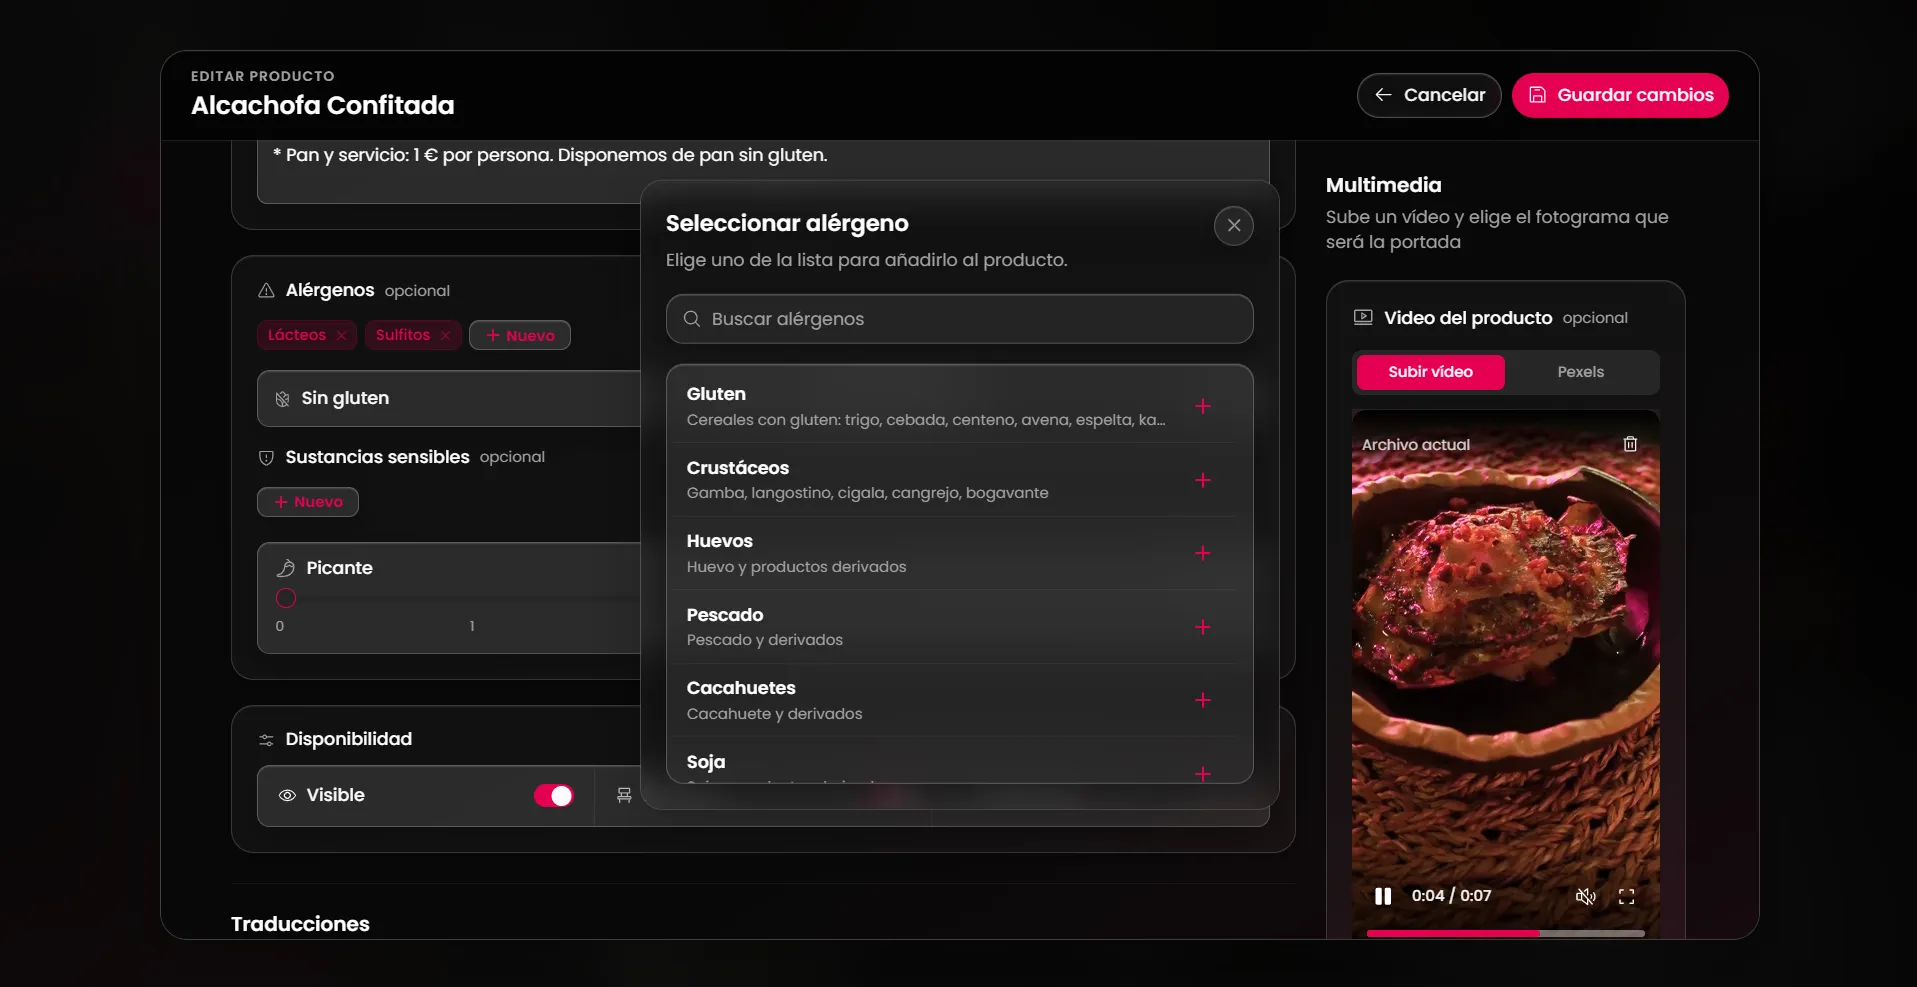Remove the Lácteos allergen tag
The width and height of the screenshot is (1917, 987).
pos(341,335)
